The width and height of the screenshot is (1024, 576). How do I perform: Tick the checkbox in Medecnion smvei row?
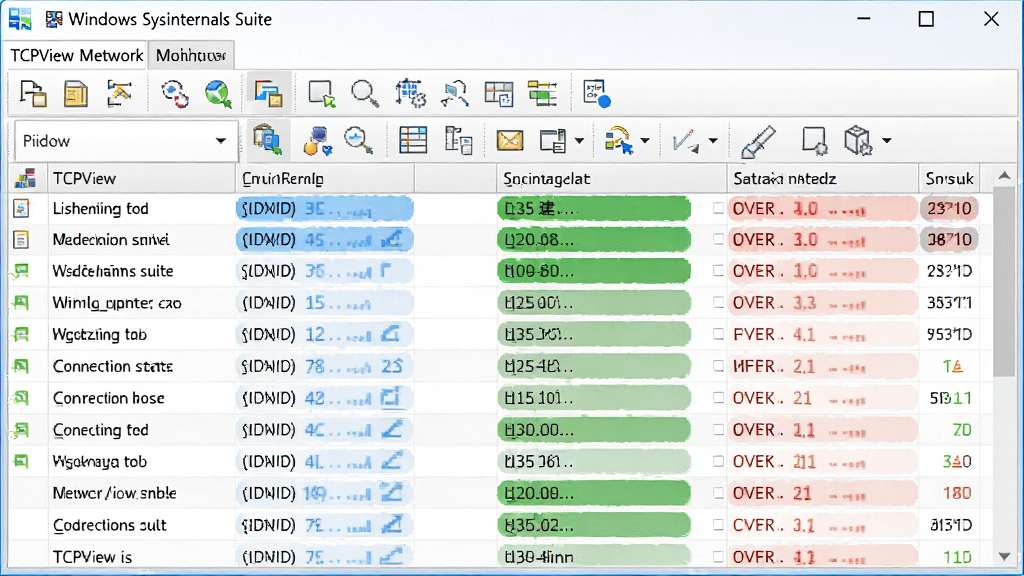[x=718, y=240]
